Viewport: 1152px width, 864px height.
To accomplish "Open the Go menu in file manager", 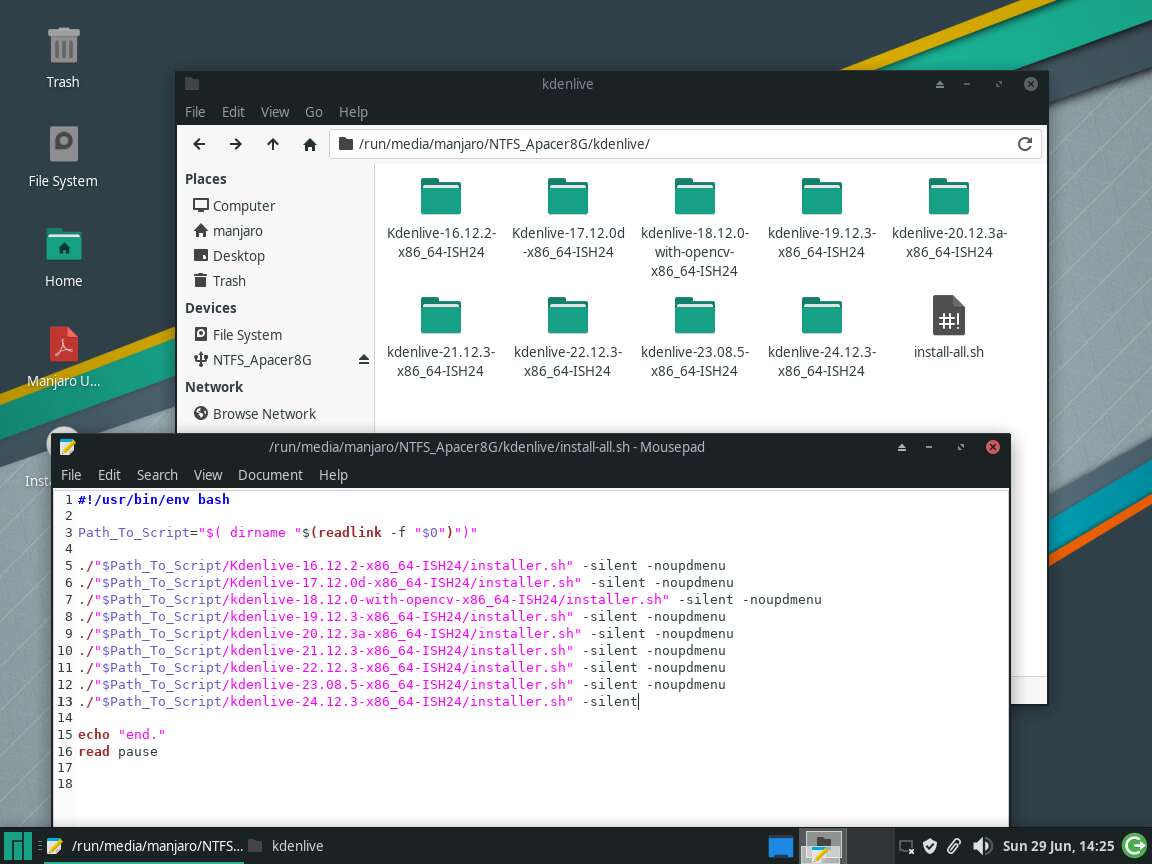I will coord(314,112).
